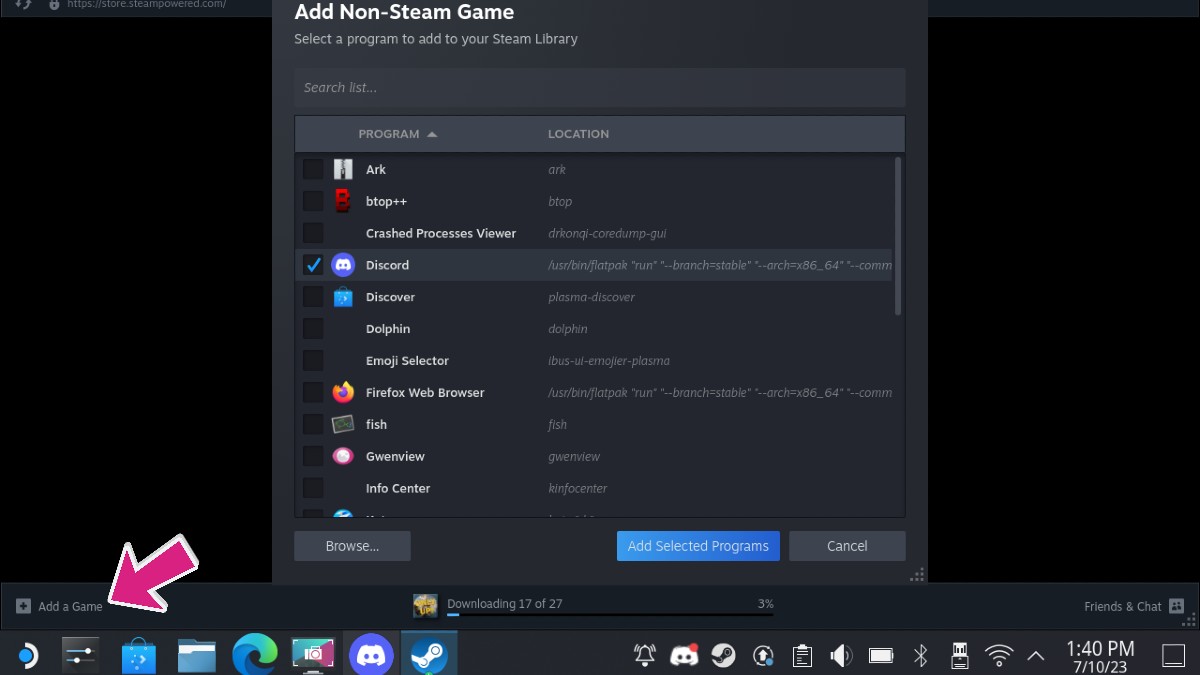Click Add Selected Programs button
The height and width of the screenshot is (675, 1200).
[698, 546]
